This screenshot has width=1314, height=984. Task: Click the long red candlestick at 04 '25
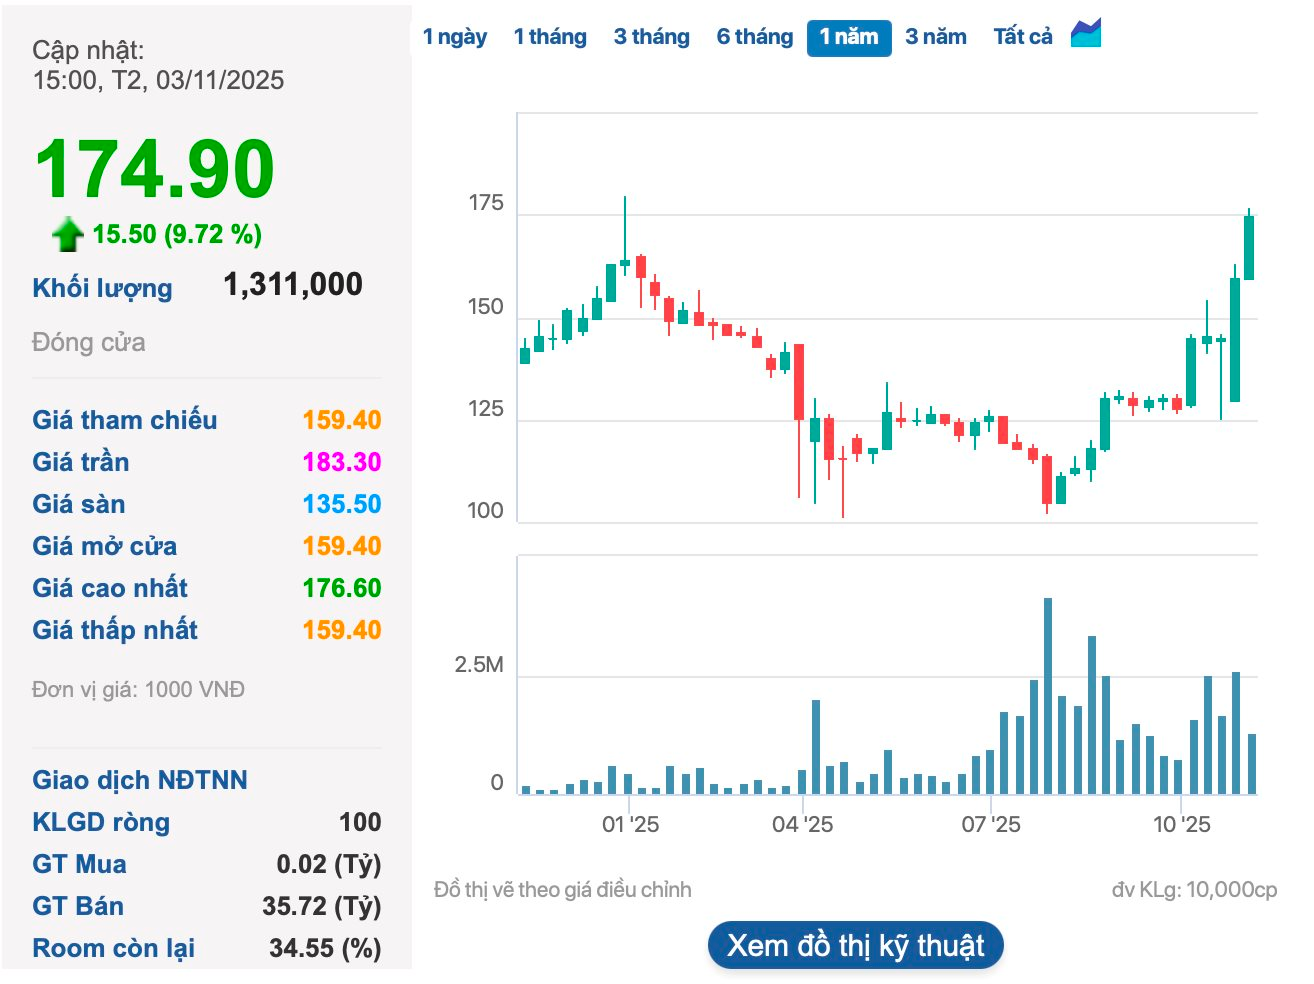(x=799, y=382)
